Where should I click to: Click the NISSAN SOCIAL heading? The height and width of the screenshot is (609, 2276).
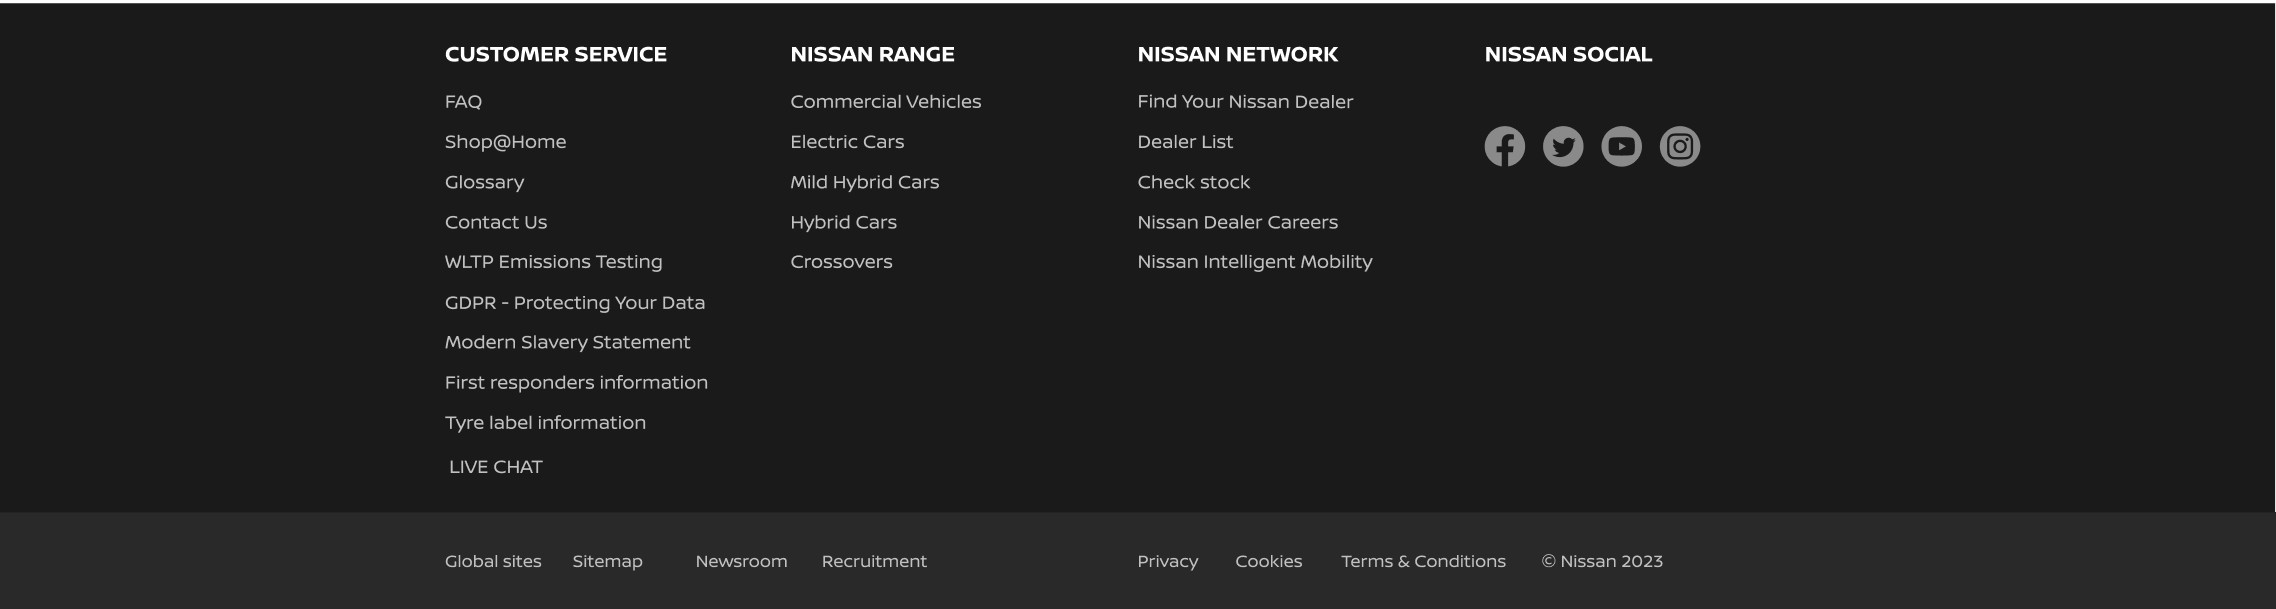coord(1568,55)
